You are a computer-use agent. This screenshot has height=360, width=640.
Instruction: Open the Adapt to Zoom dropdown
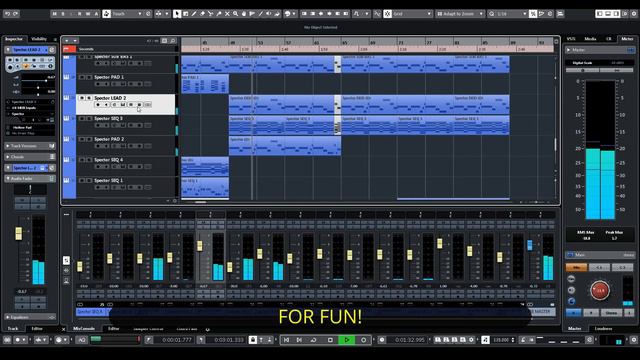pyautogui.click(x=460, y=14)
